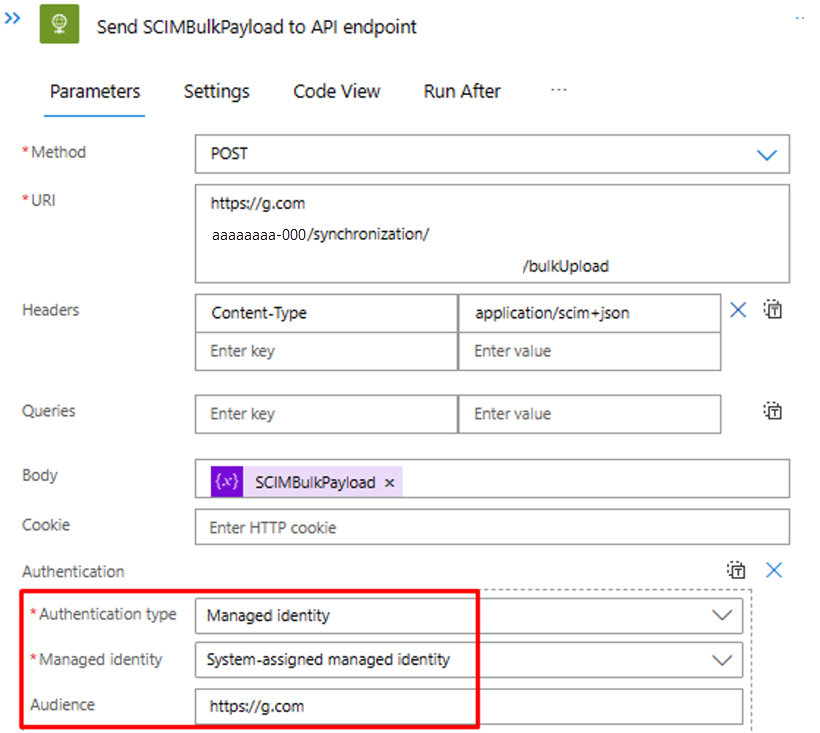Open the tab overflow ellipsis next to Run After
This screenshot has height=733, width=820.
[x=558, y=91]
